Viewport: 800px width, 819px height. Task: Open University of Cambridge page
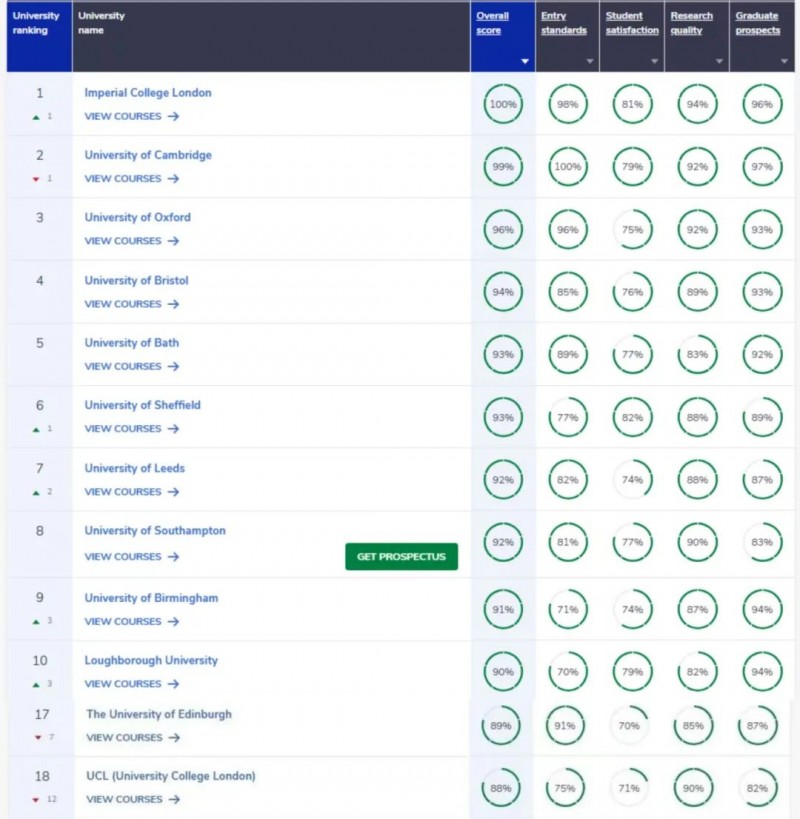pyautogui.click(x=148, y=155)
